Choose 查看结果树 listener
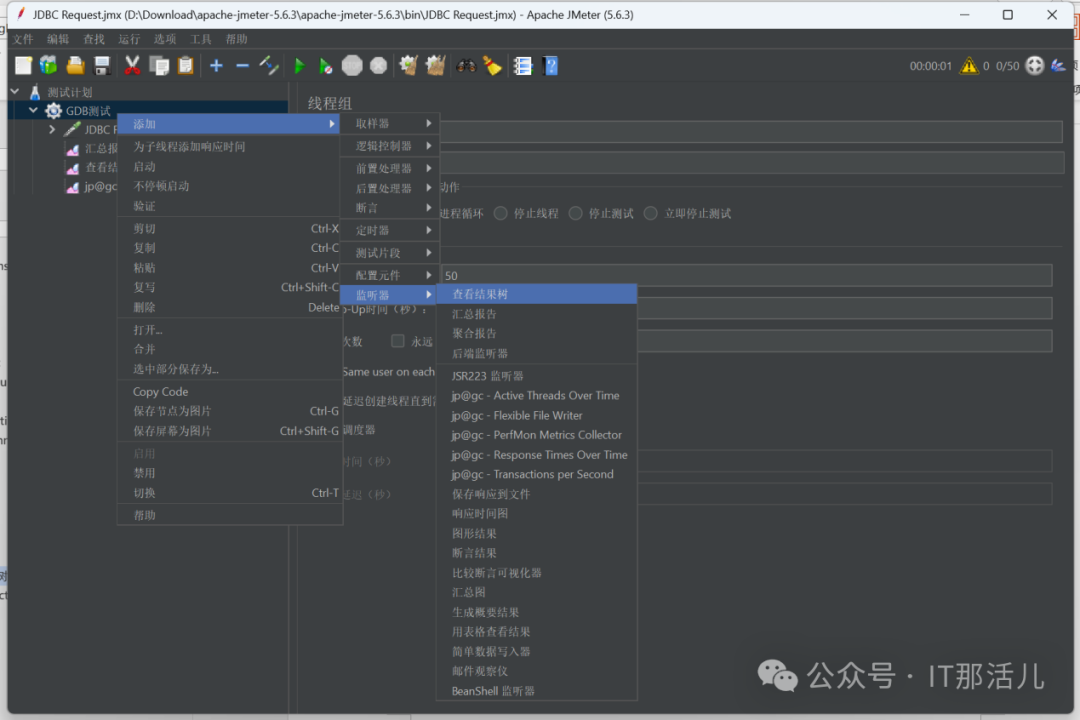Viewport: 1080px width, 720px height. coord(537,294)
